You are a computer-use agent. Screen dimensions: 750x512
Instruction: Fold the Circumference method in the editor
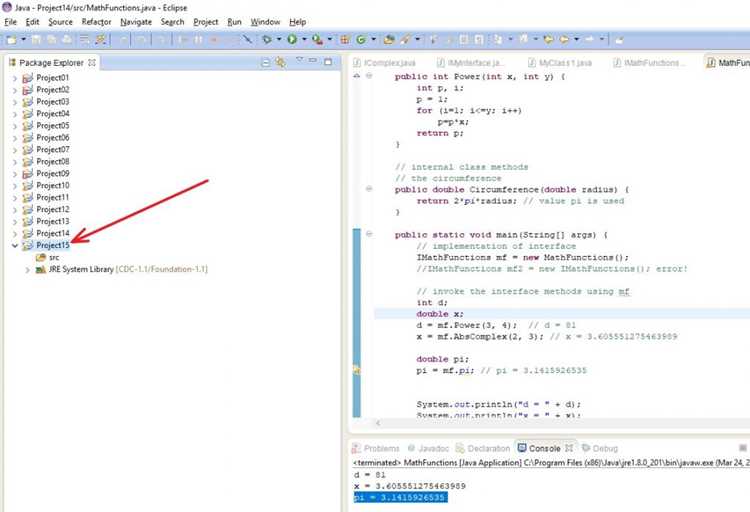tap(369, 189)
